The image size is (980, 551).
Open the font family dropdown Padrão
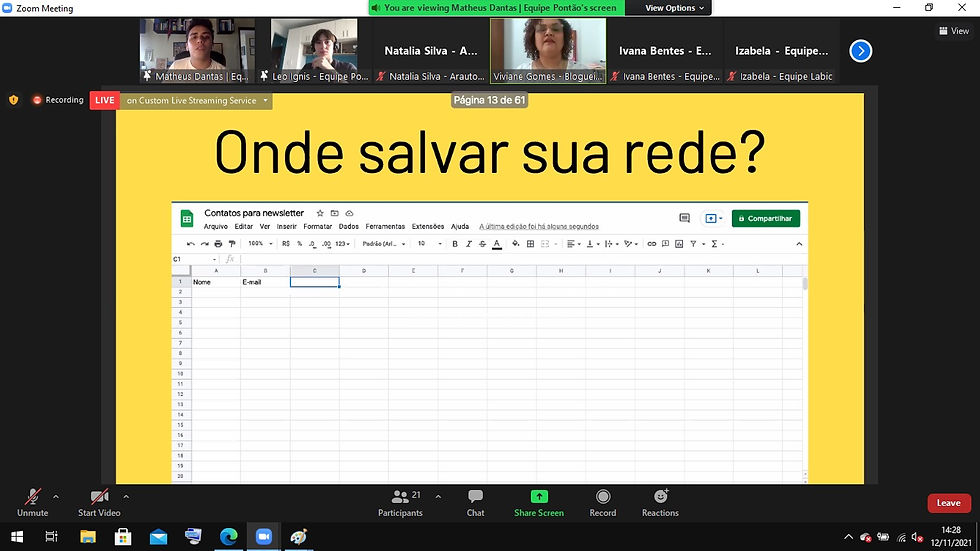(384, 244)
